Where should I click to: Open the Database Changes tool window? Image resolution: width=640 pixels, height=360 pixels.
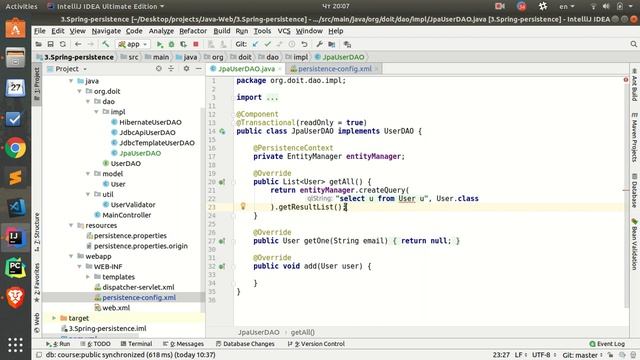(245, 344)
